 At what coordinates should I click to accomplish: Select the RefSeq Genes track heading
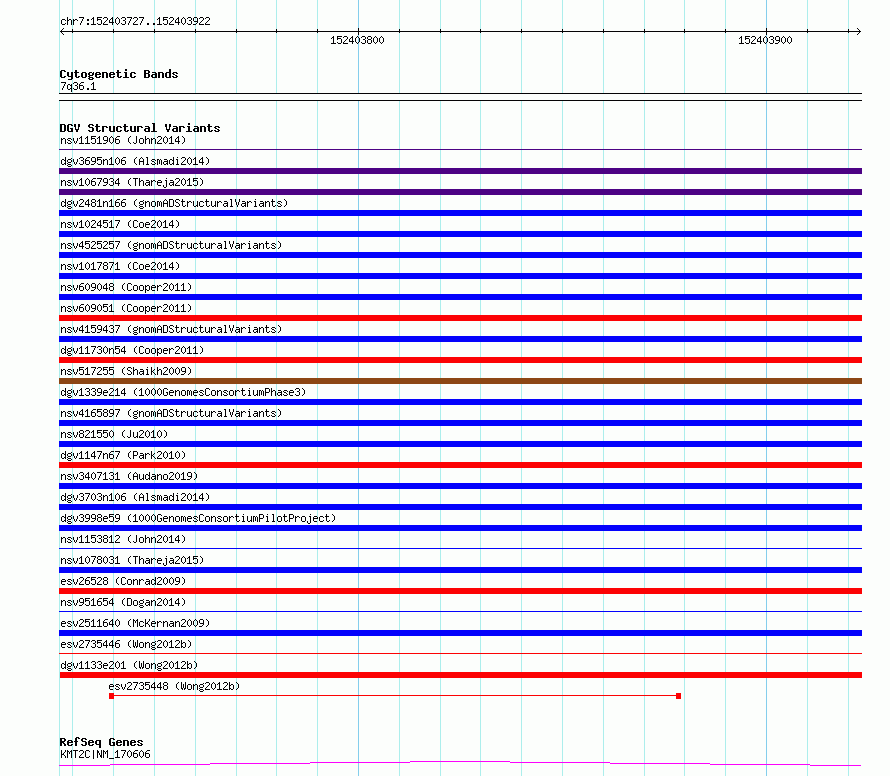pos(101,742)
